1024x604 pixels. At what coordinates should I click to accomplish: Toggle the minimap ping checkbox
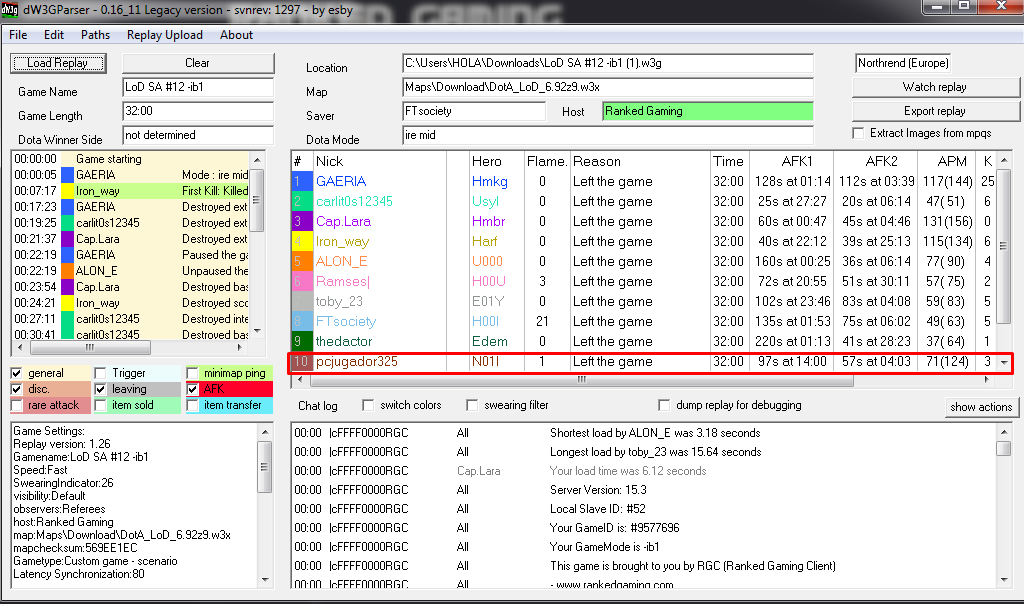pos(192,374)
